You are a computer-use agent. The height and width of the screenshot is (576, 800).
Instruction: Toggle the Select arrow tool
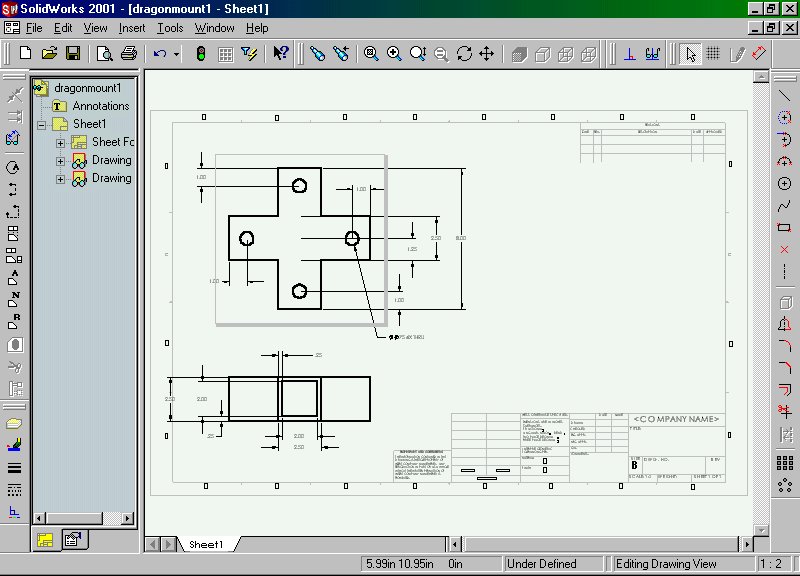click(x=690, y=53)
